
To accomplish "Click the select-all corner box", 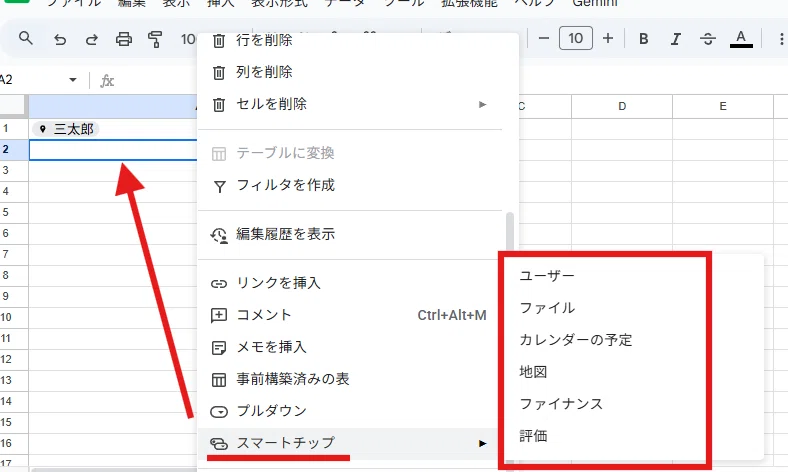I will tap(12, 106).
